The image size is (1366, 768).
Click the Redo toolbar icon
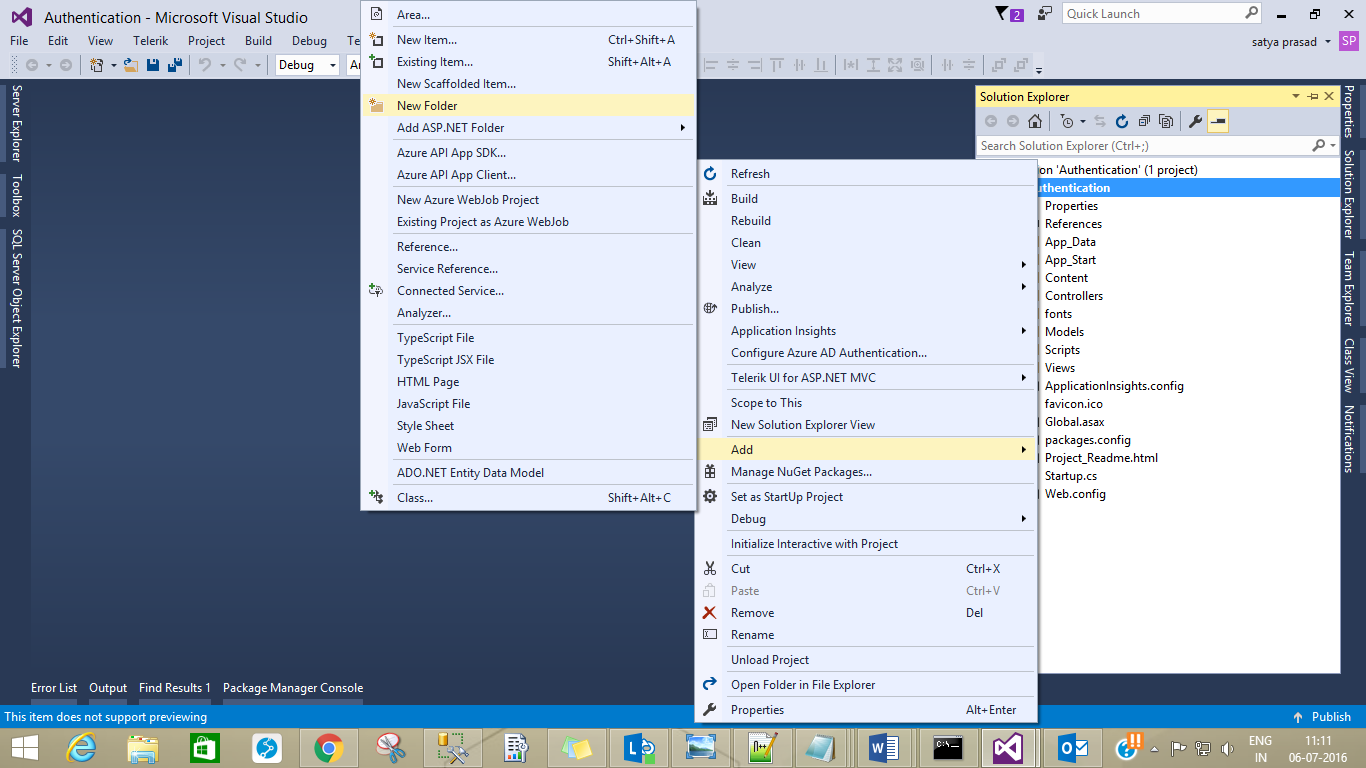239,65
